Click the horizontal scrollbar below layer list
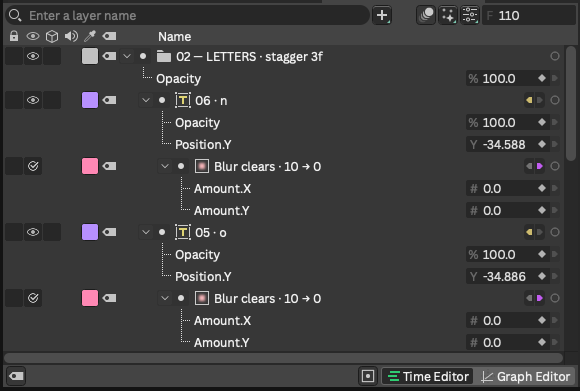 click(283, 358)
